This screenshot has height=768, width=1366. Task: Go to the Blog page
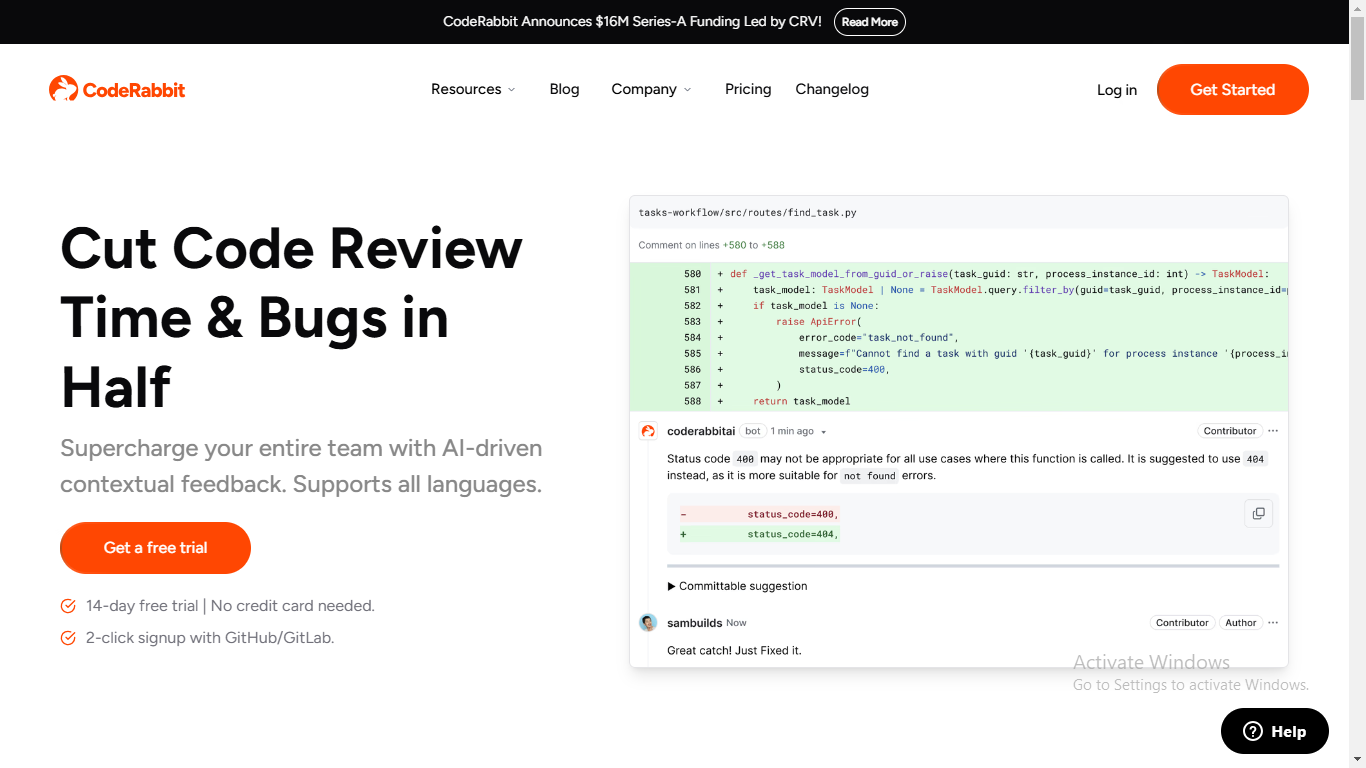564,89
